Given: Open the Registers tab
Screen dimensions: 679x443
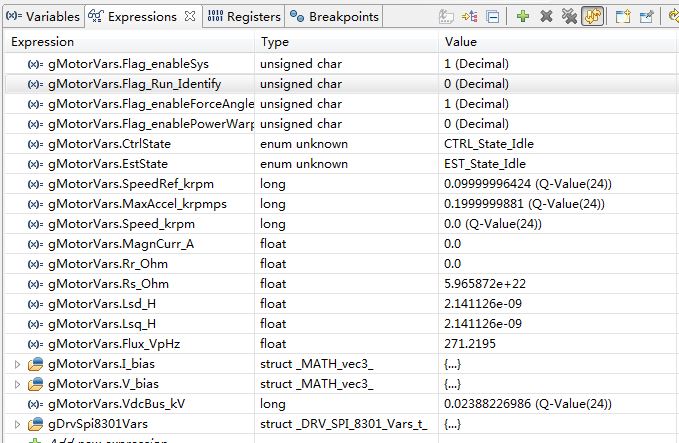Looking at the screenshot, I should (245, 17).
